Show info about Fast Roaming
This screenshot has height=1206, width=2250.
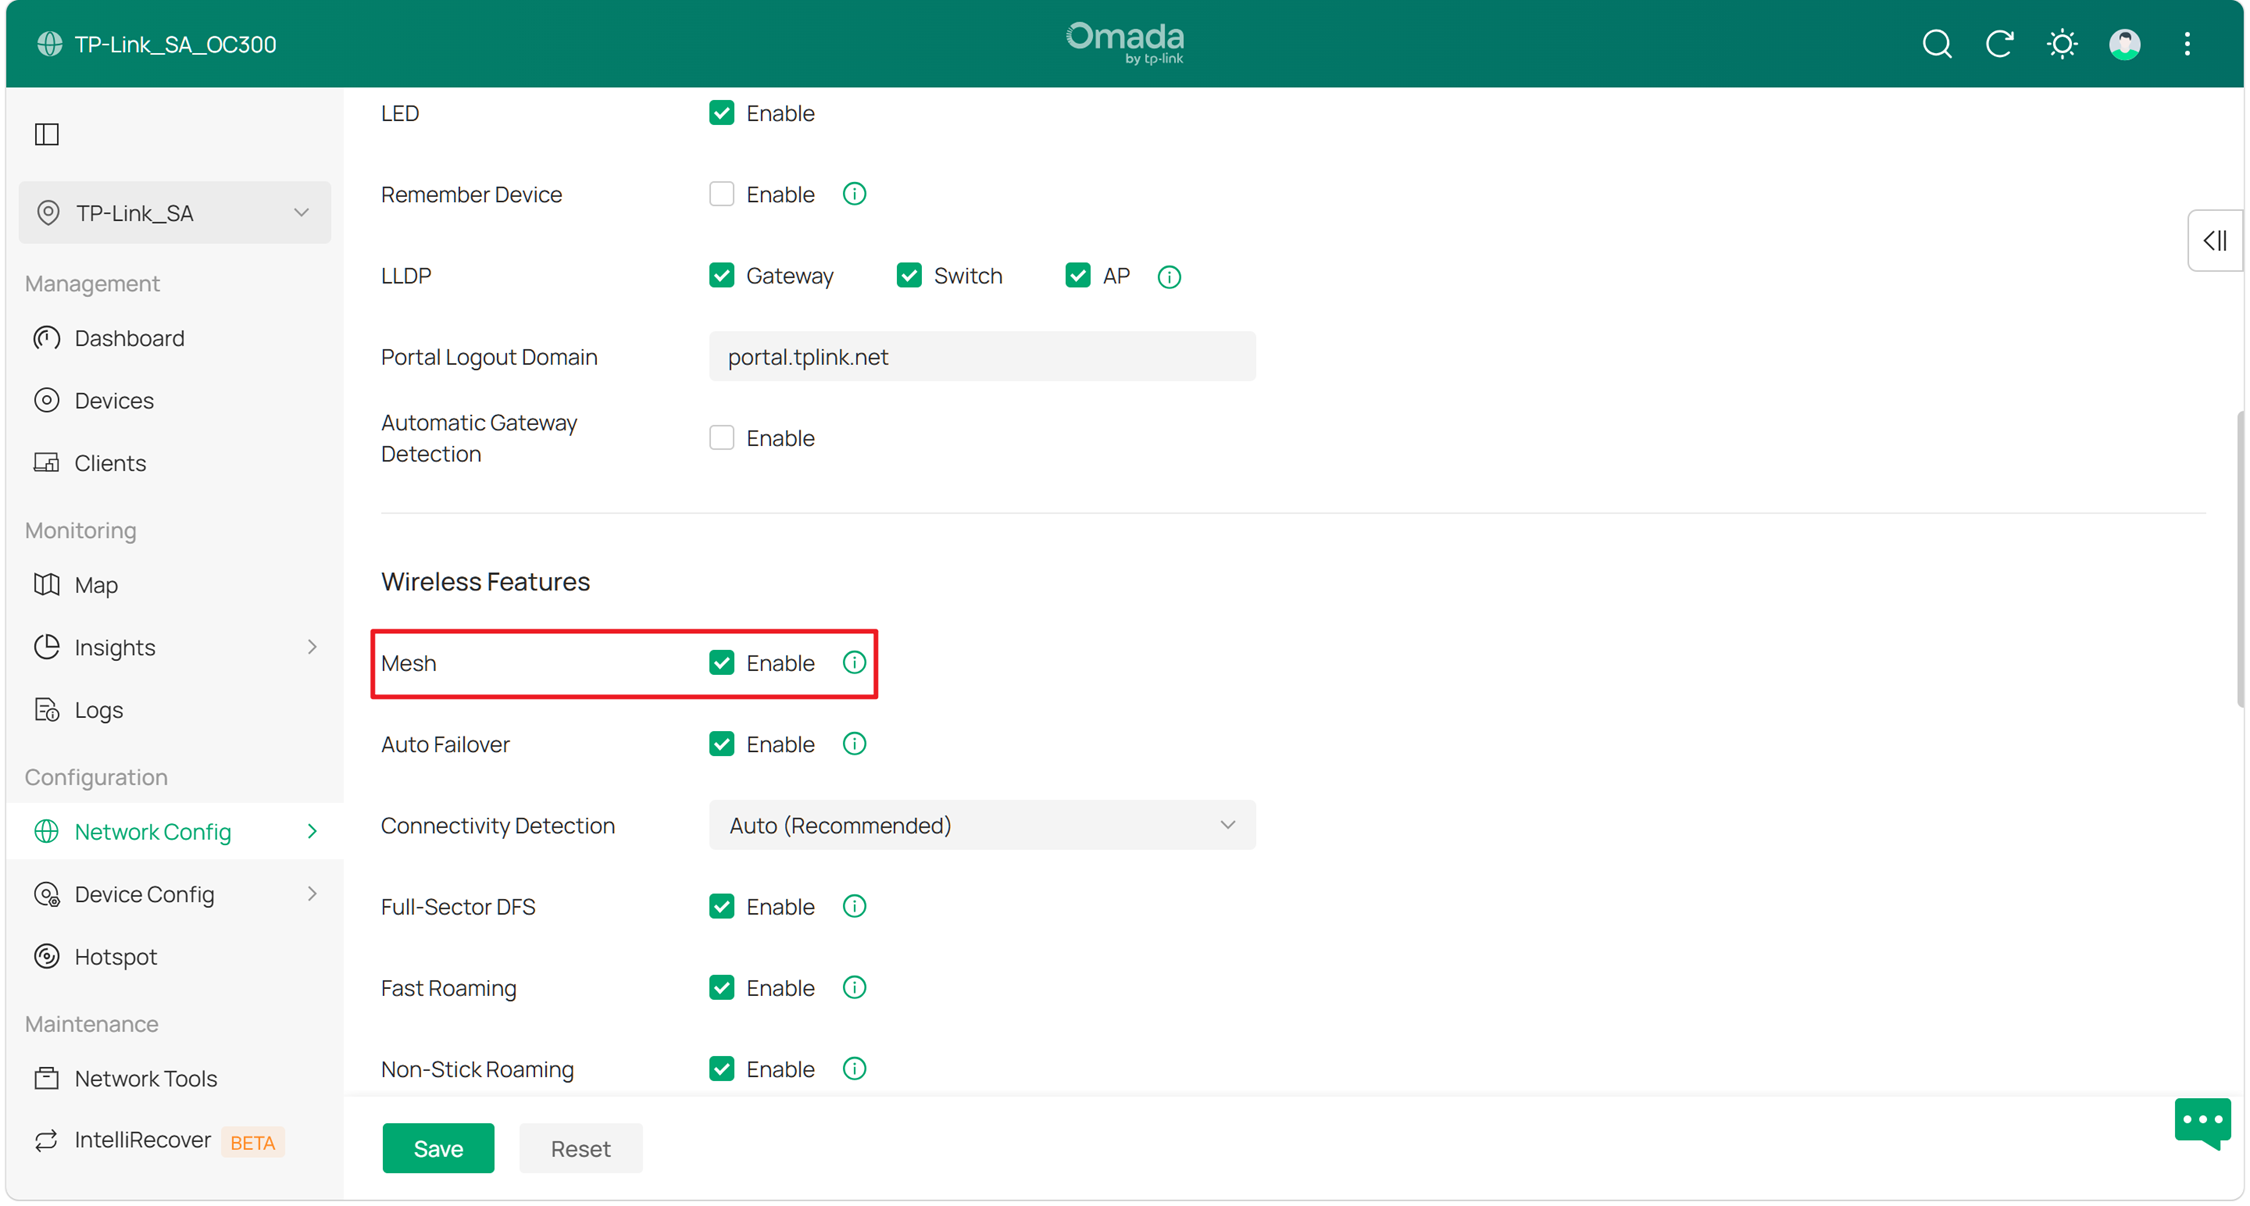(x=854, y=988)
